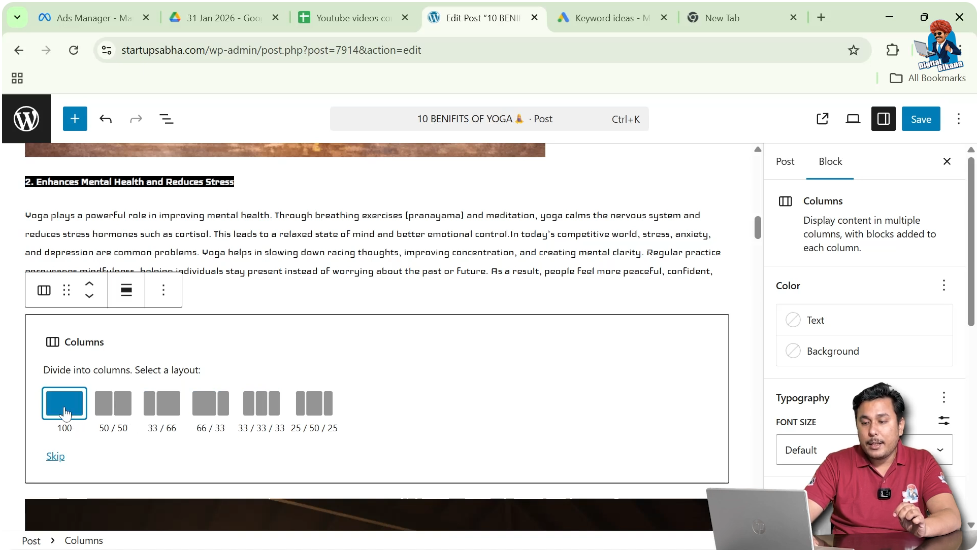Image resolution: width=980 pixels, height=551 pixels.
Task: Undo the last editor change
Action: [x=106, y=119]
